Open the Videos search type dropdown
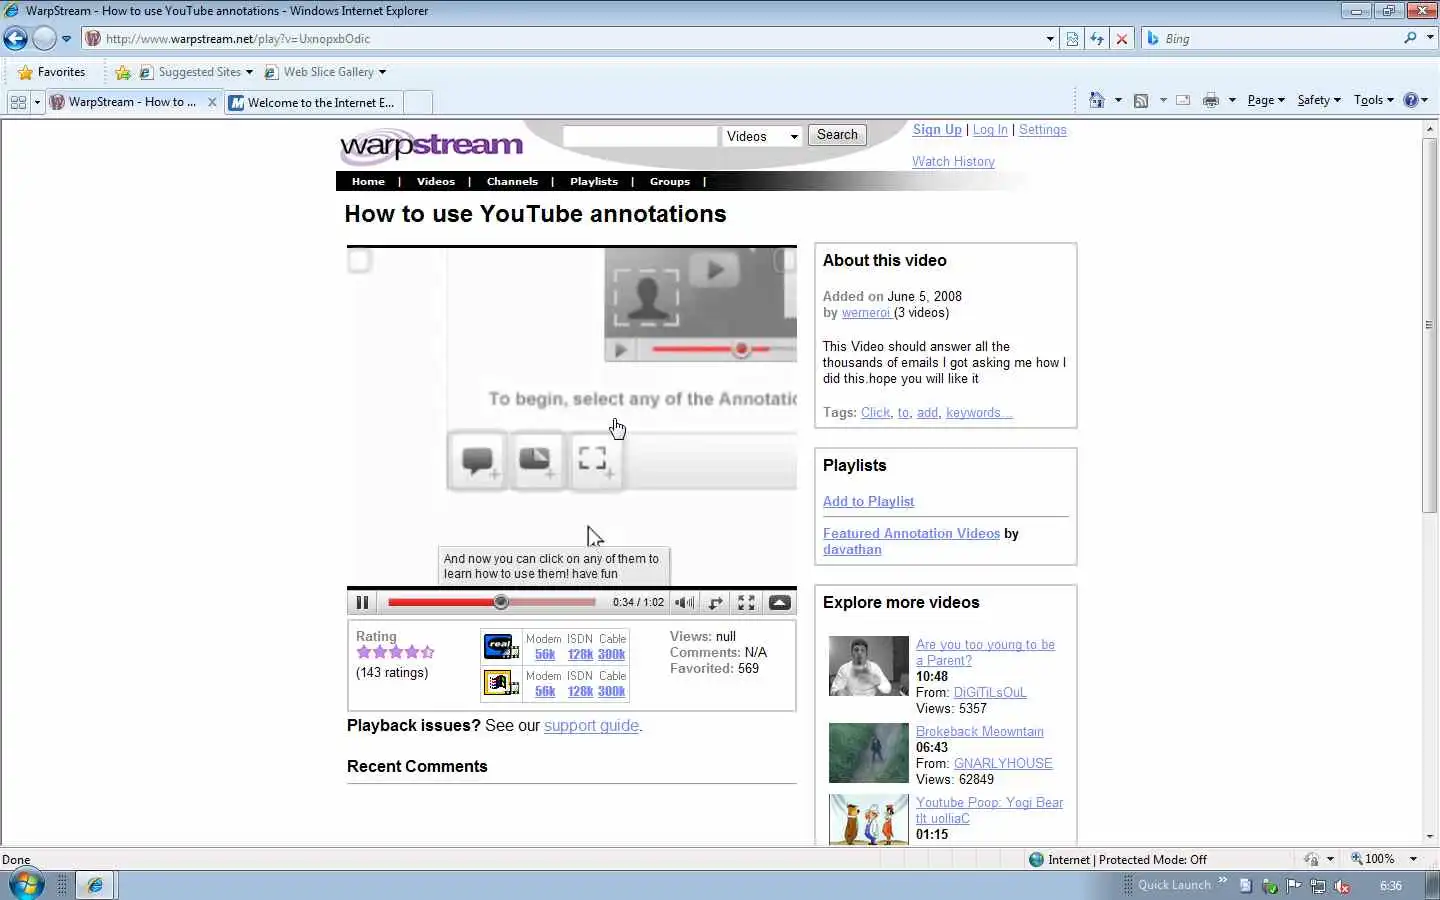This screenshot has height=900, width=1440. point(763,136)
